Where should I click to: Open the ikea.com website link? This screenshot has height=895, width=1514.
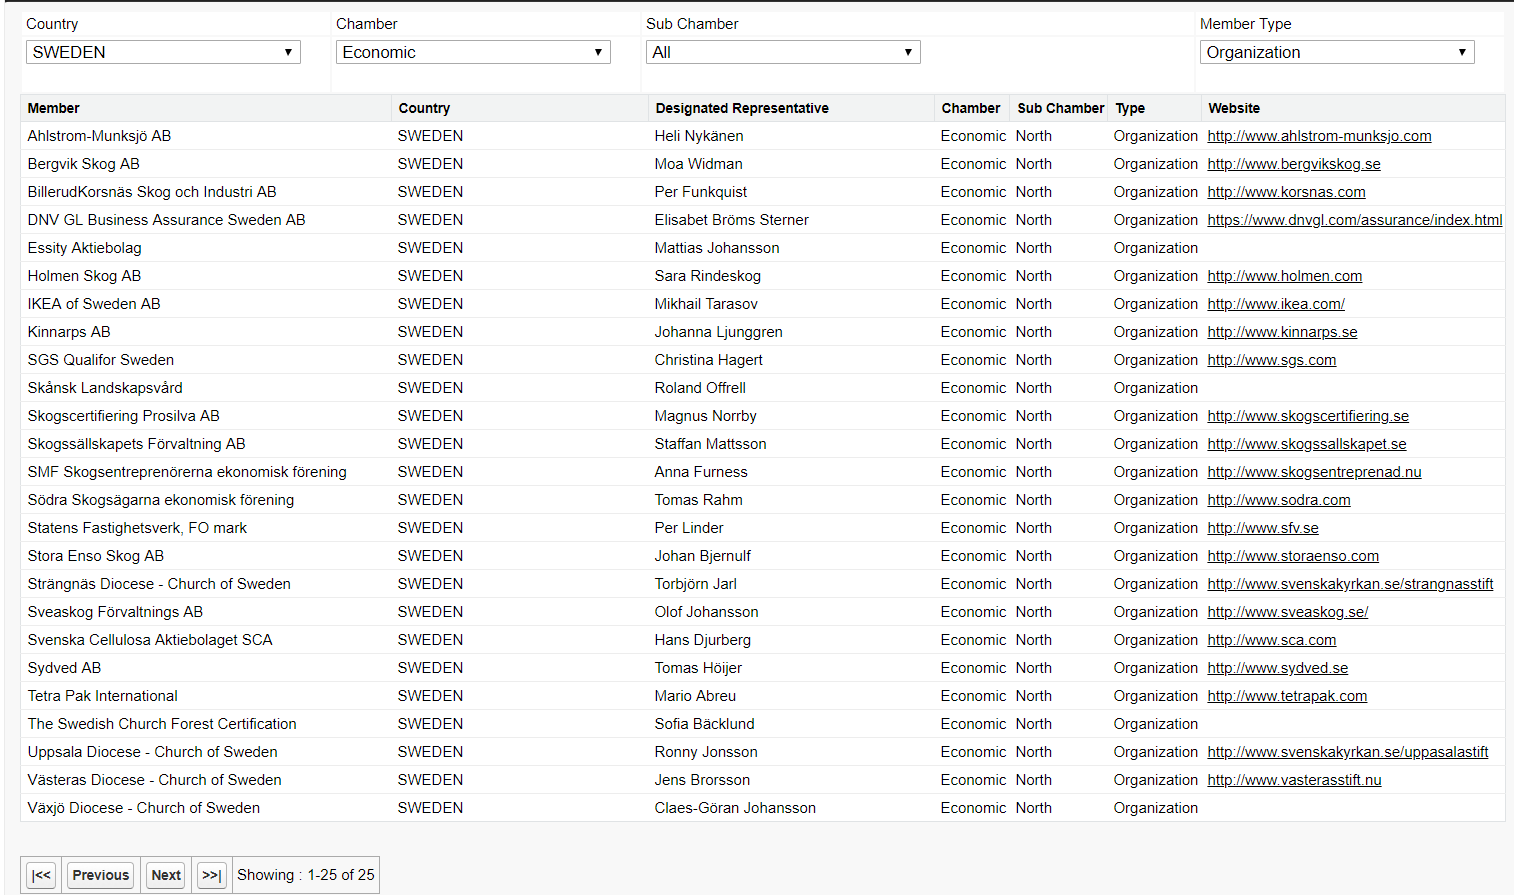pos(1276,304)
